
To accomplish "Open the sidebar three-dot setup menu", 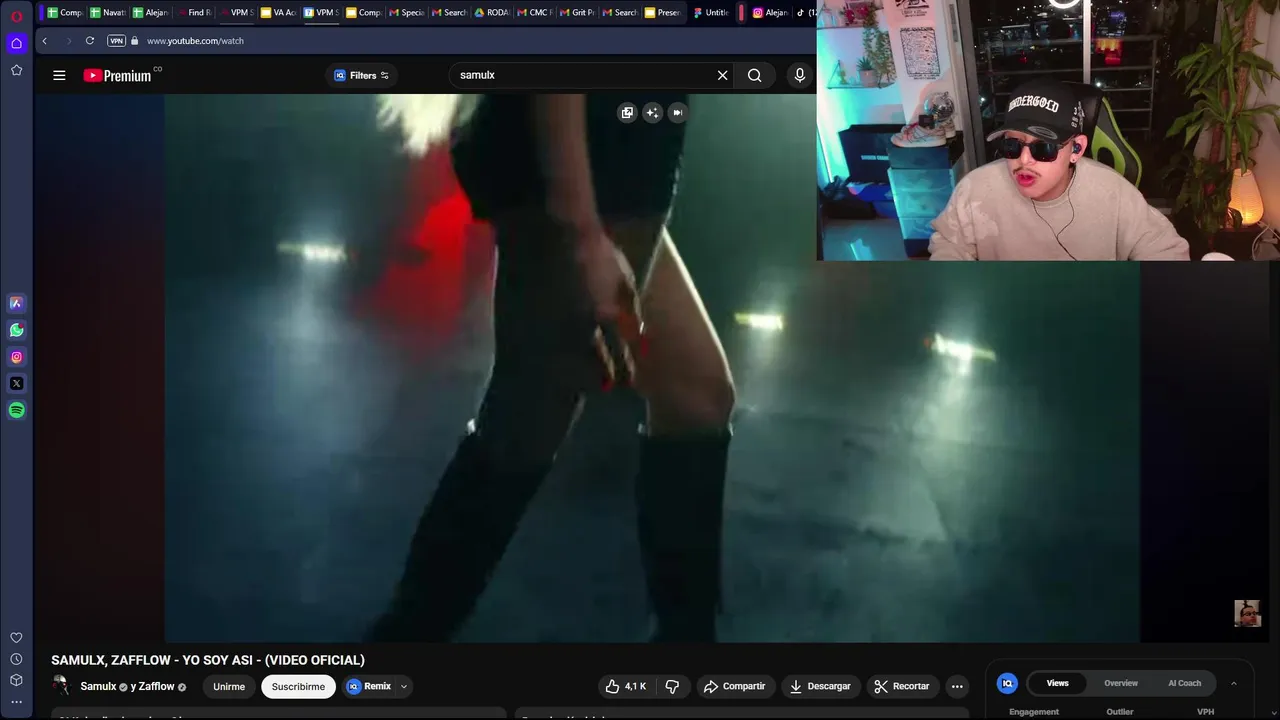I will pyautogui.click(x=17, y=702).
